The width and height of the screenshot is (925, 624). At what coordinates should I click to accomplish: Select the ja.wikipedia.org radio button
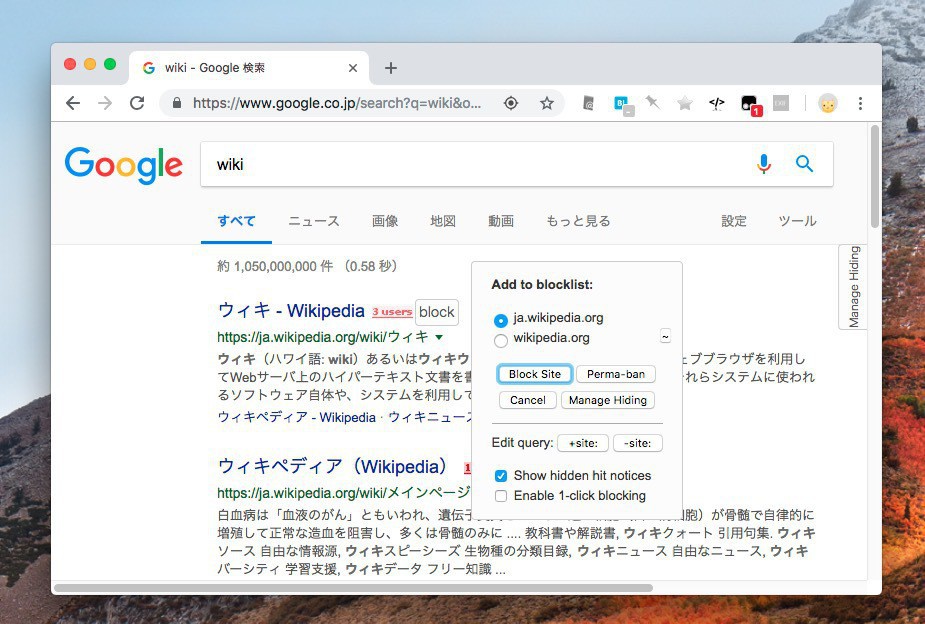tap(500, 320)
